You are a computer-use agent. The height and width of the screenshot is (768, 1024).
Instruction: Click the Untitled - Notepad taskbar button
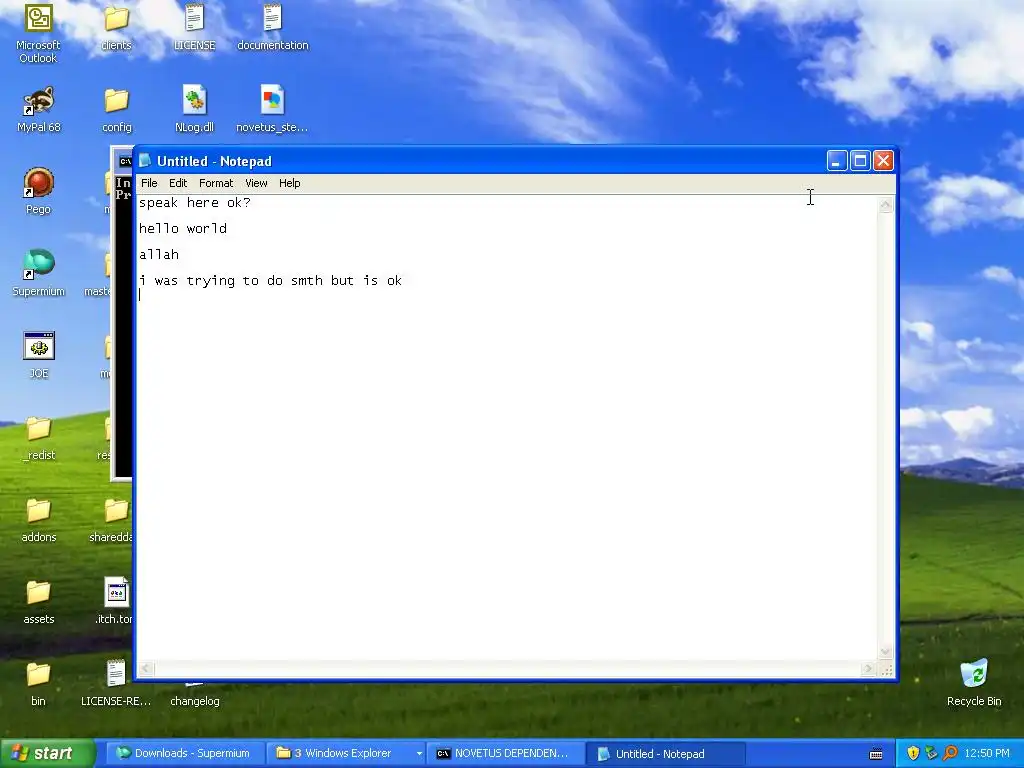click(x=665, y=754)
